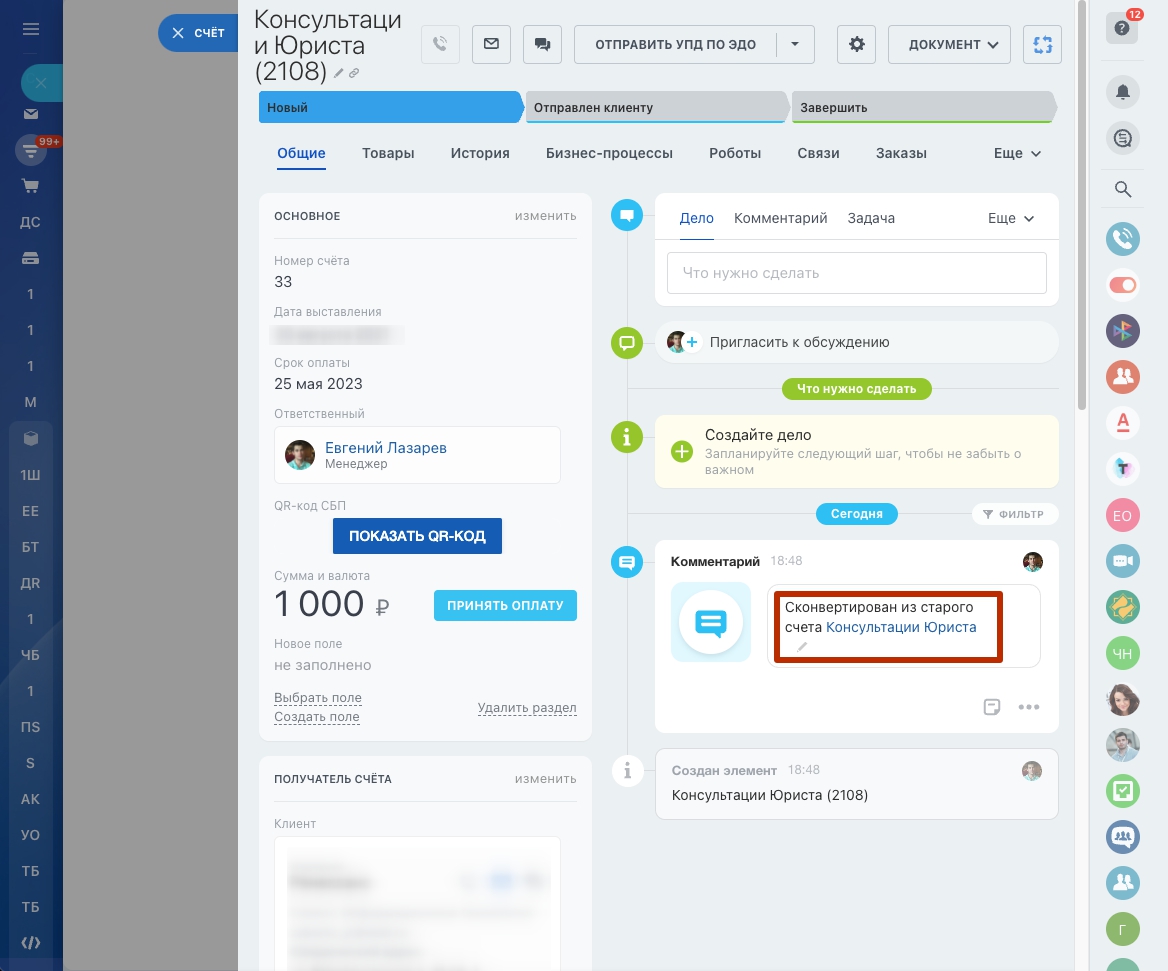Click the phone call icon in header
The image size is (1168, 971).
click(x=440, y=45)
